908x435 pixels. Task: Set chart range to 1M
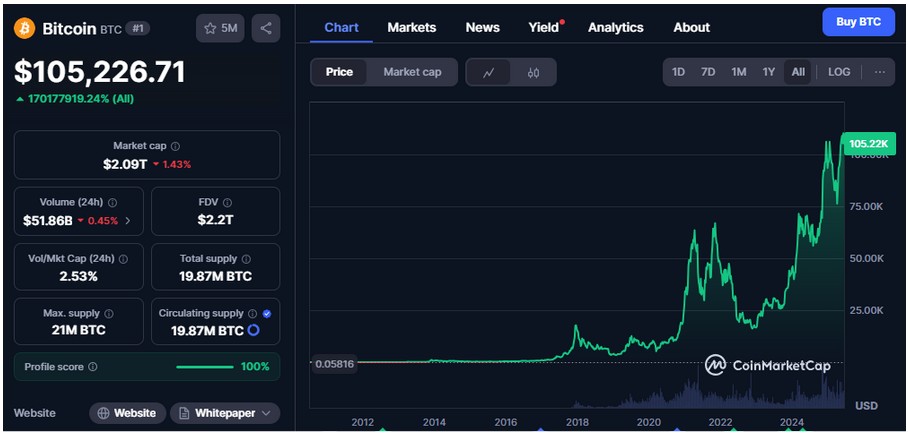738,72
